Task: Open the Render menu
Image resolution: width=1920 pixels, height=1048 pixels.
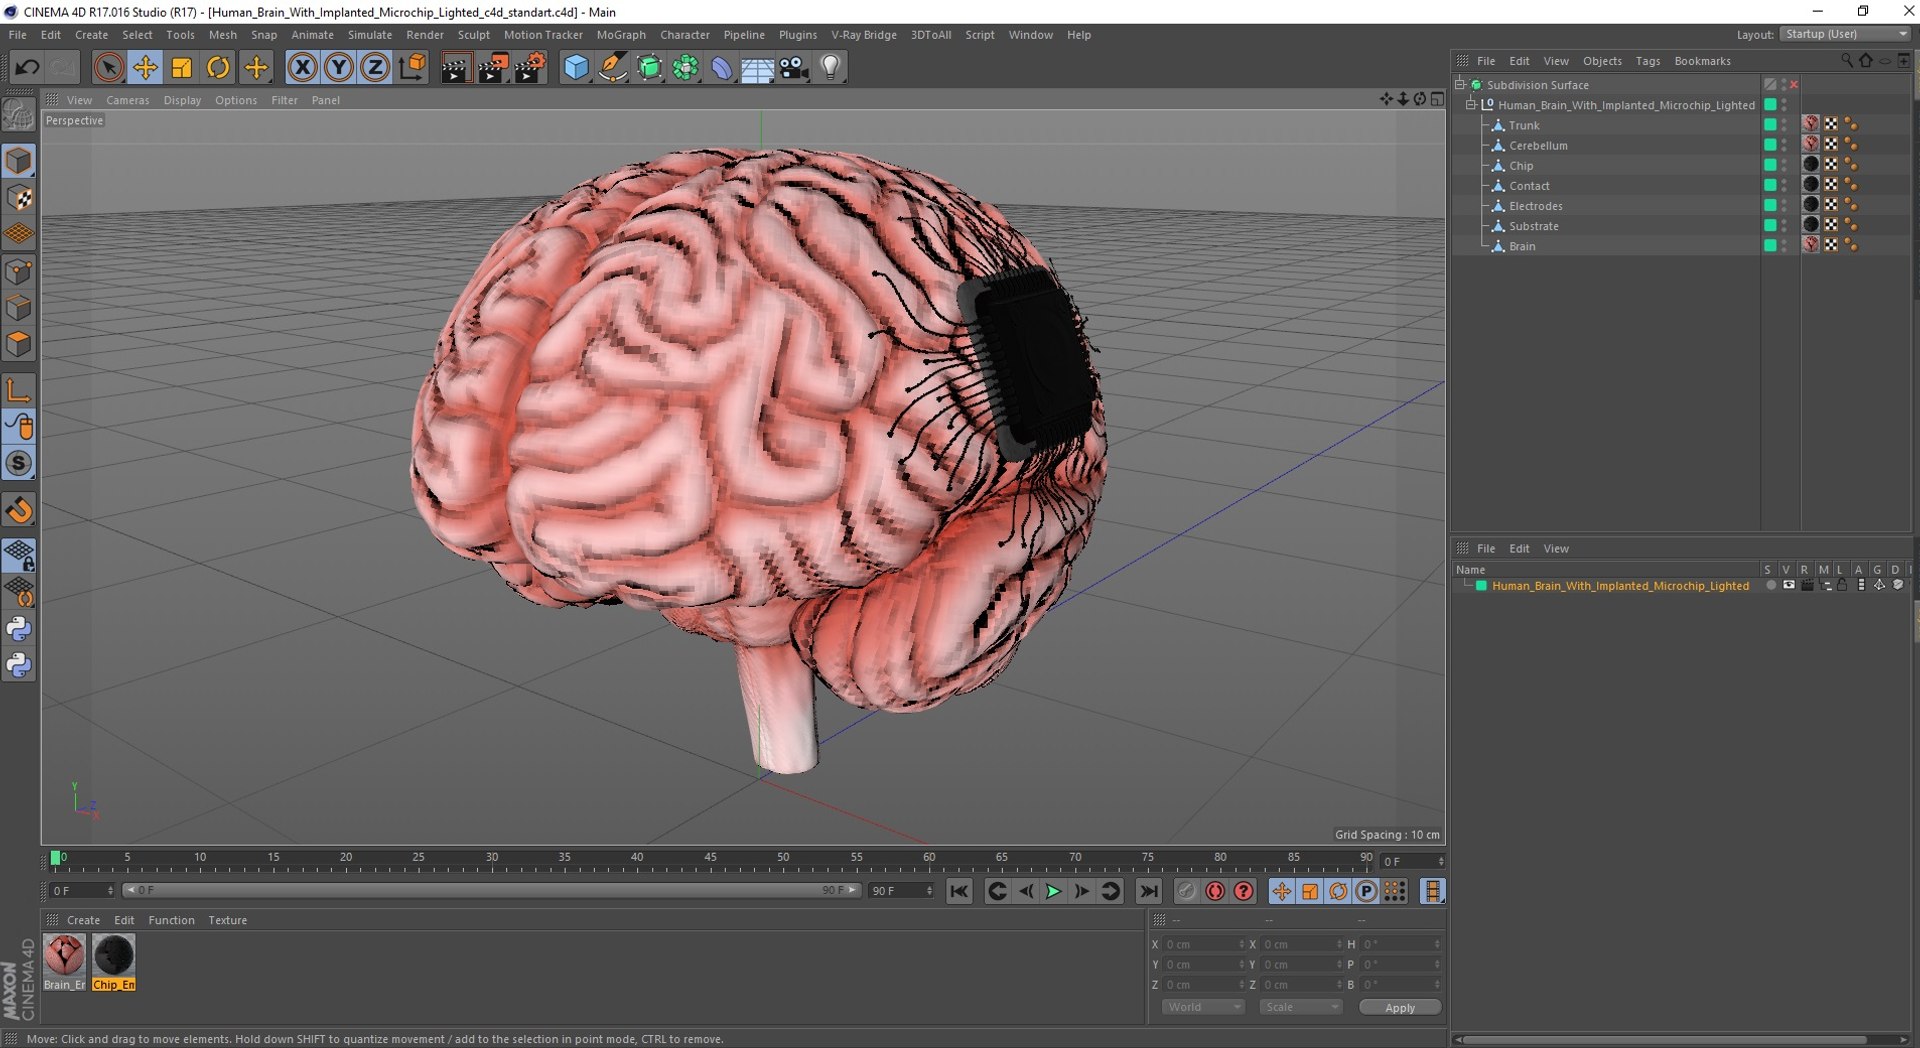Action: (425, 34)
